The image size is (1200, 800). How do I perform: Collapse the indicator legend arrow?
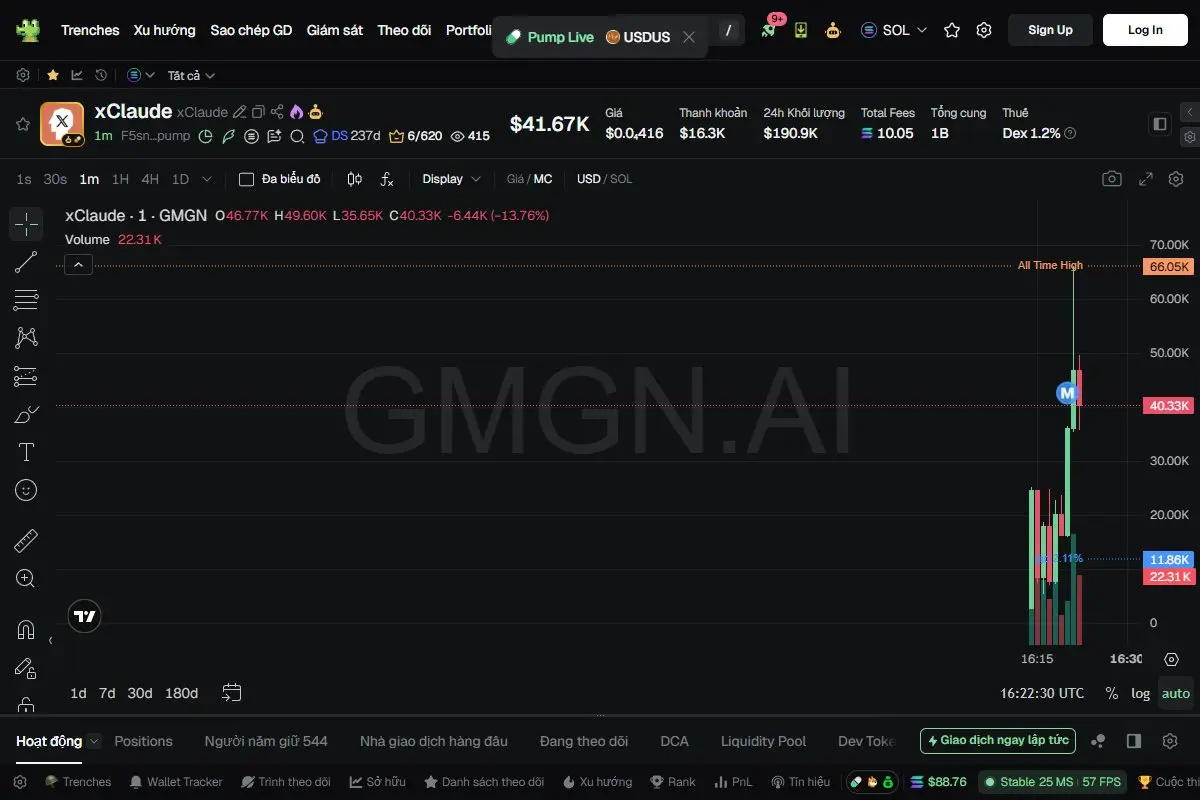click(79, 265)
